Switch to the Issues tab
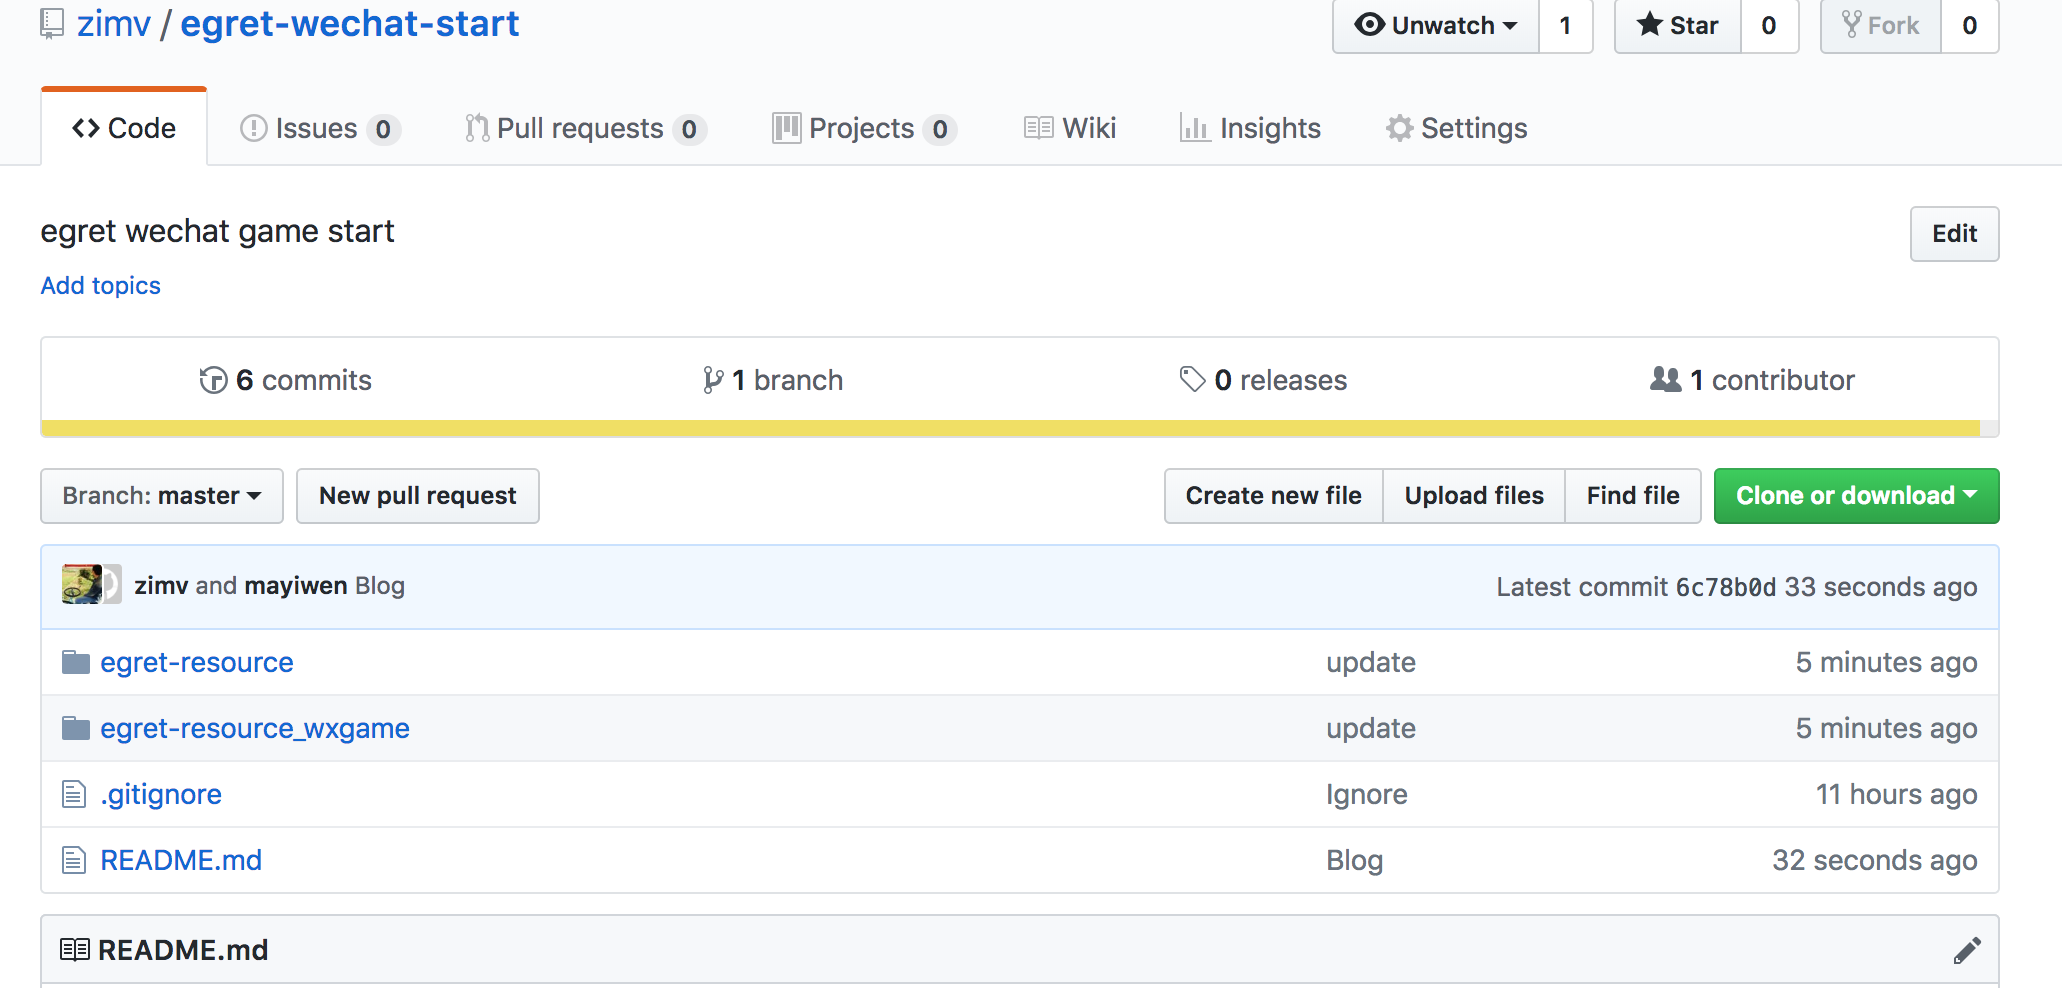The height and width of the screenshot is (988, 2062). pos(319,129)
